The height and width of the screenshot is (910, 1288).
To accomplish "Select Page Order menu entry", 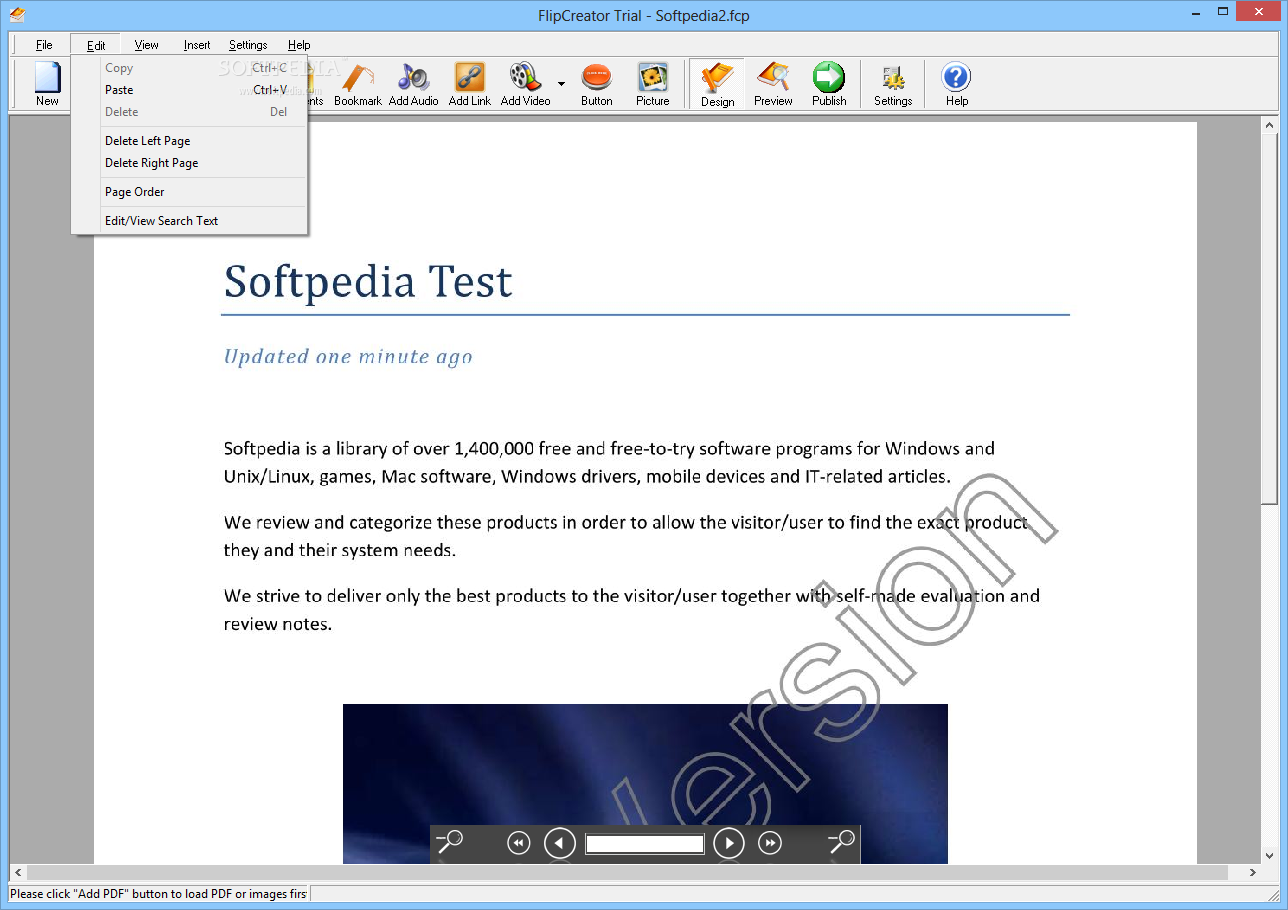I will click(189, 192).
